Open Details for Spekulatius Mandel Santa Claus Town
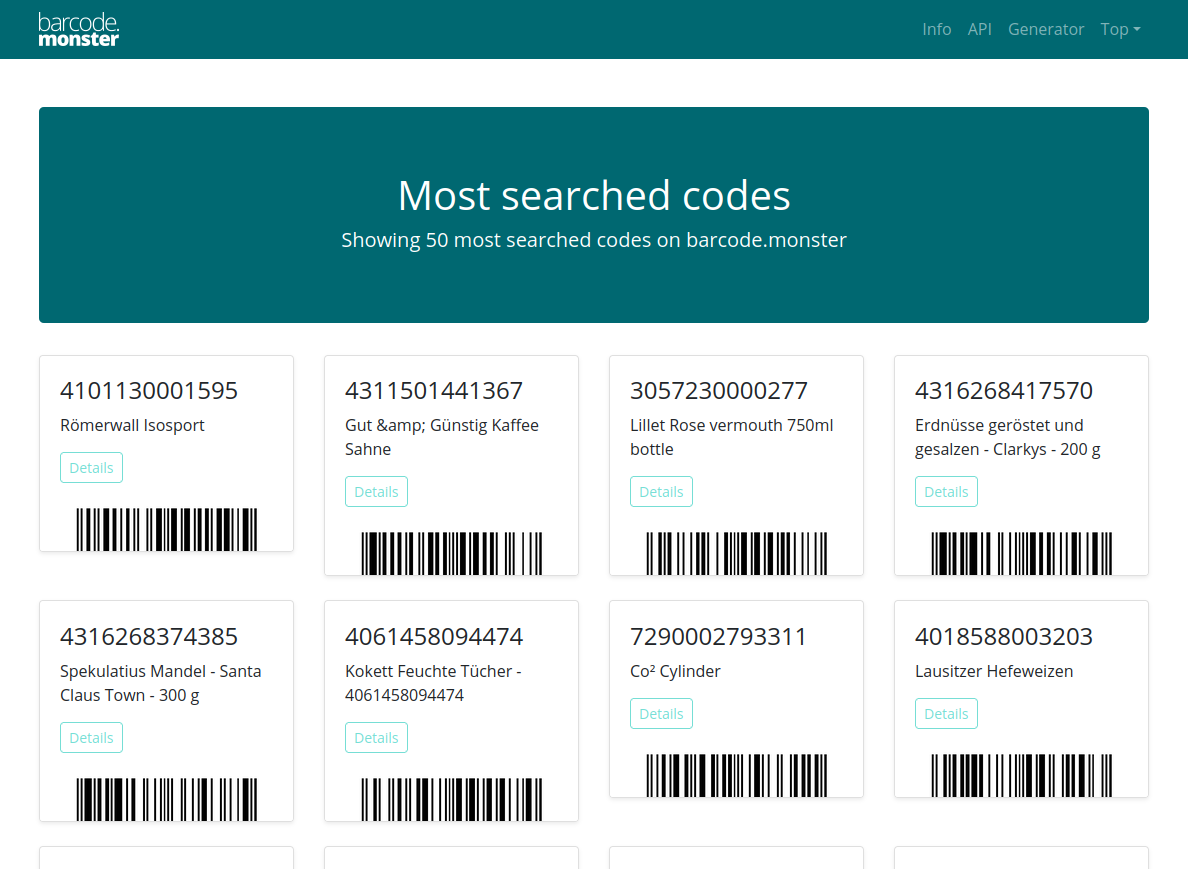 (92, 738)
